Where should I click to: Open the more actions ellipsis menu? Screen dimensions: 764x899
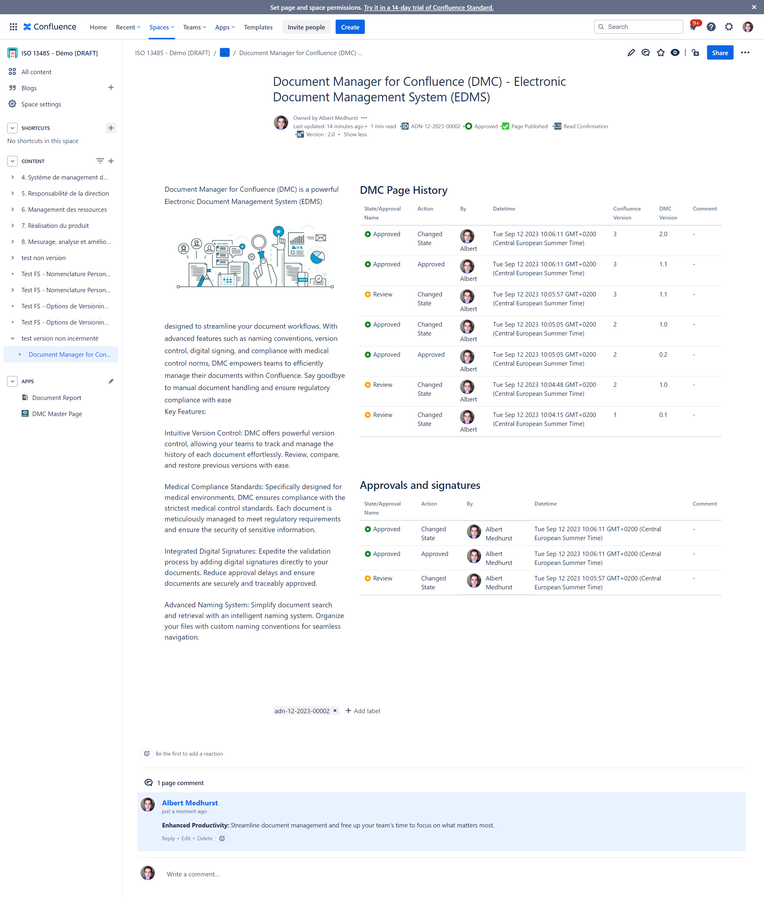(745, 53)
